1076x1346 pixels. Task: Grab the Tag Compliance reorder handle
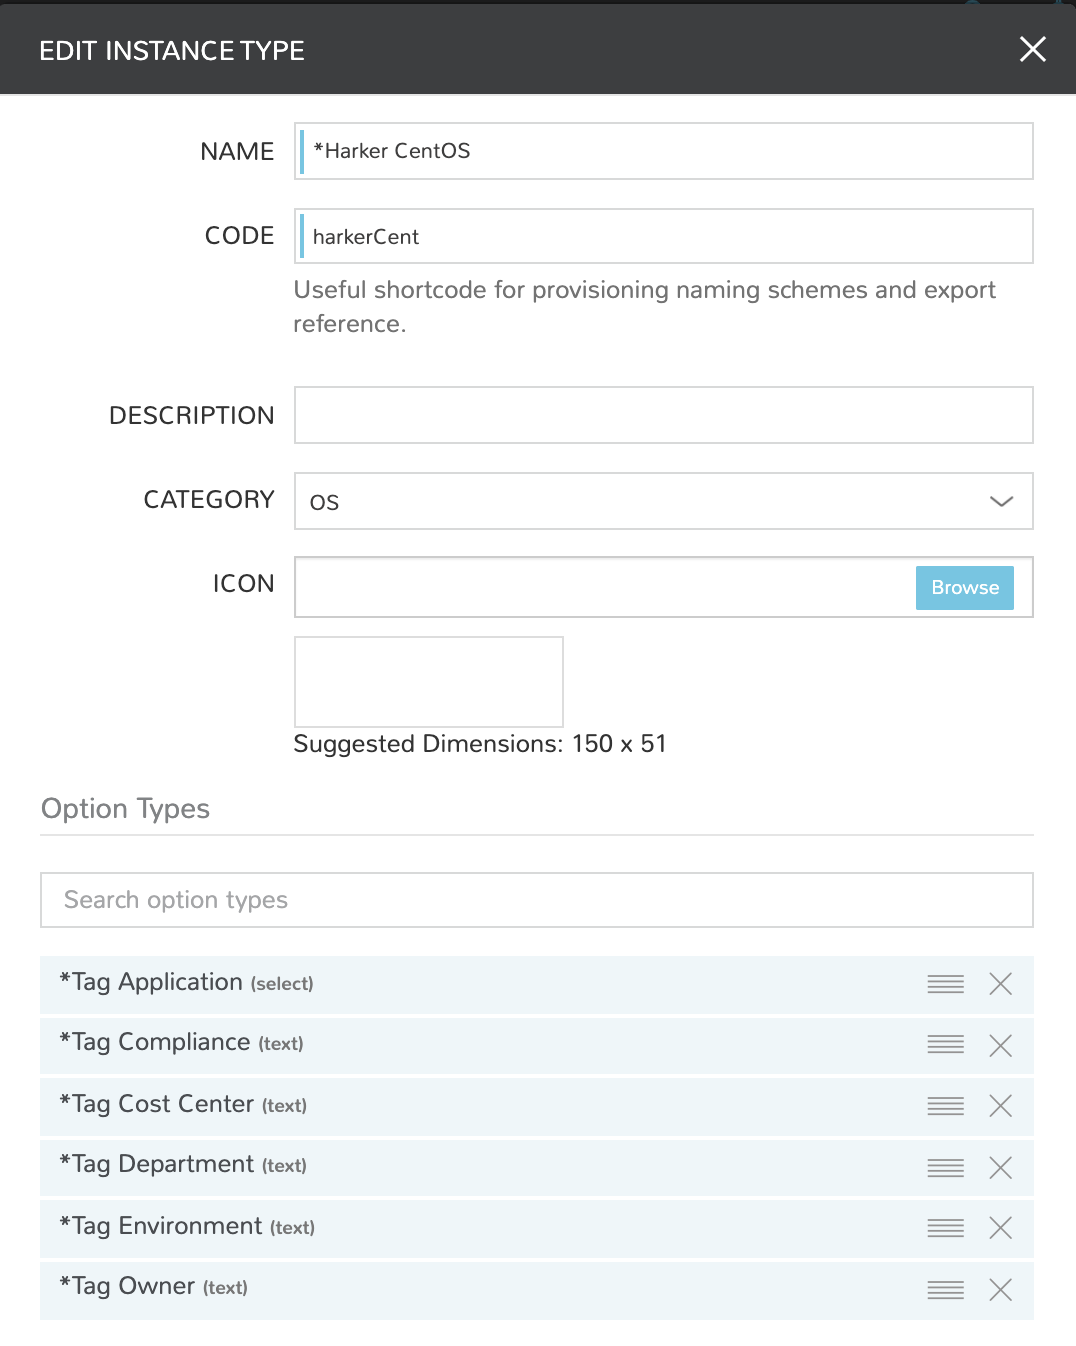point(945,1045)
